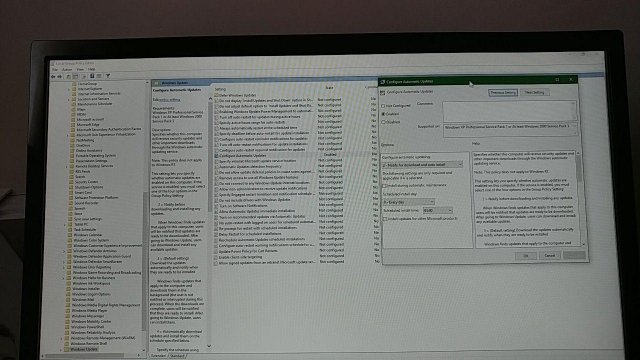Click the Help book icon in toolbar
Screen dimensions: 640x360
click(x=92, y=76)
